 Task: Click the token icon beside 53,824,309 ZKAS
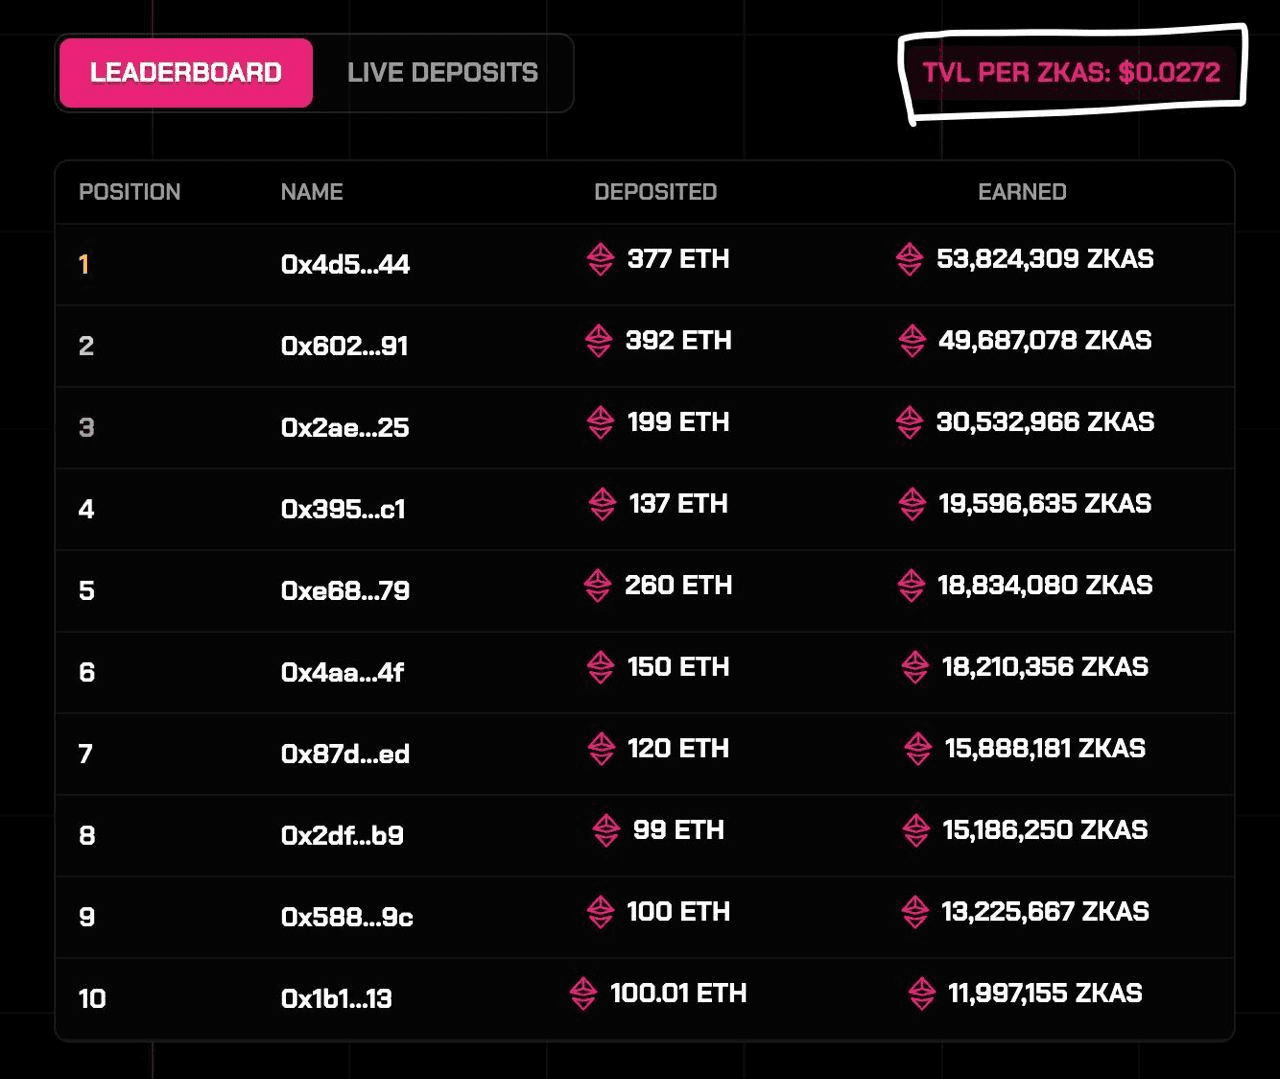909,259
